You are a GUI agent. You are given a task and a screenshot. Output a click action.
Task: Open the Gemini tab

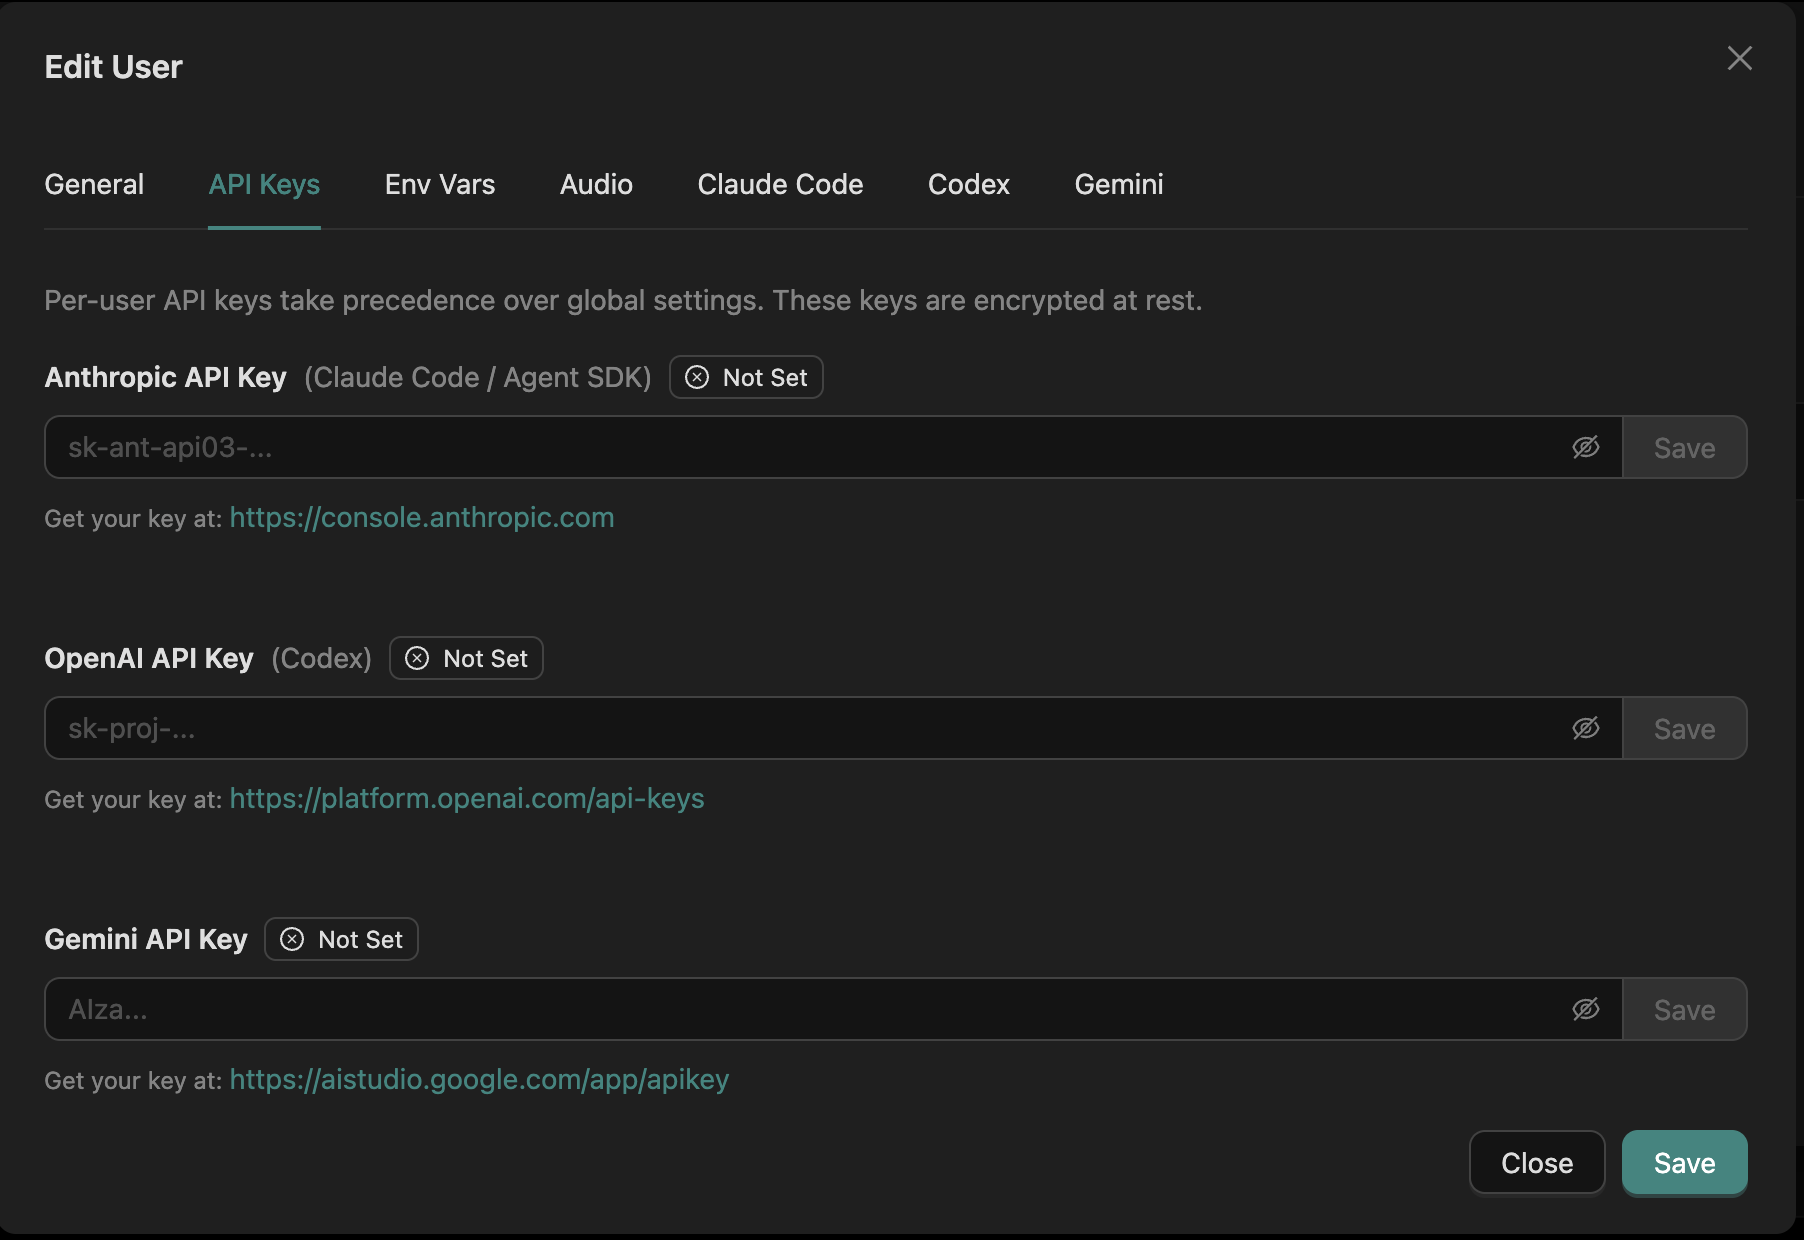coord(1118,184)
